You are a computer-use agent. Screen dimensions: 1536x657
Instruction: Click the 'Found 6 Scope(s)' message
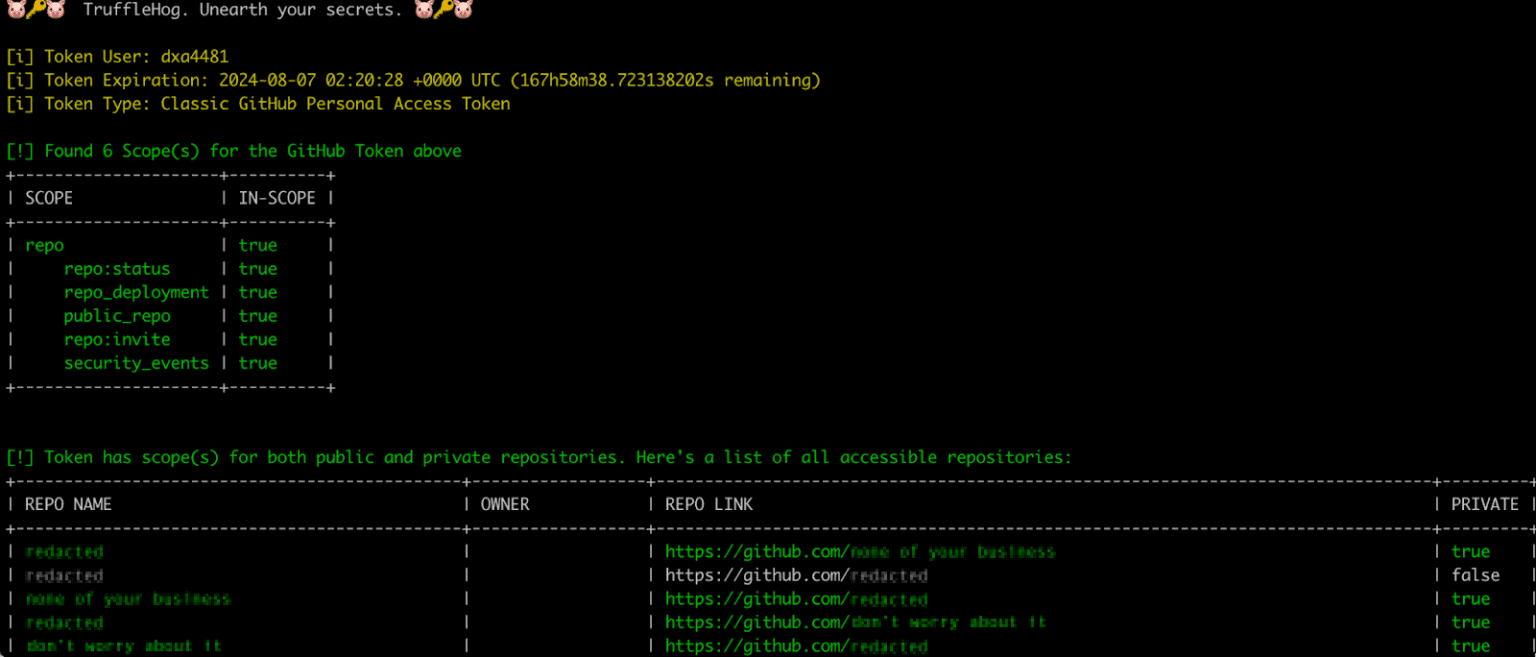pos(234,151)
